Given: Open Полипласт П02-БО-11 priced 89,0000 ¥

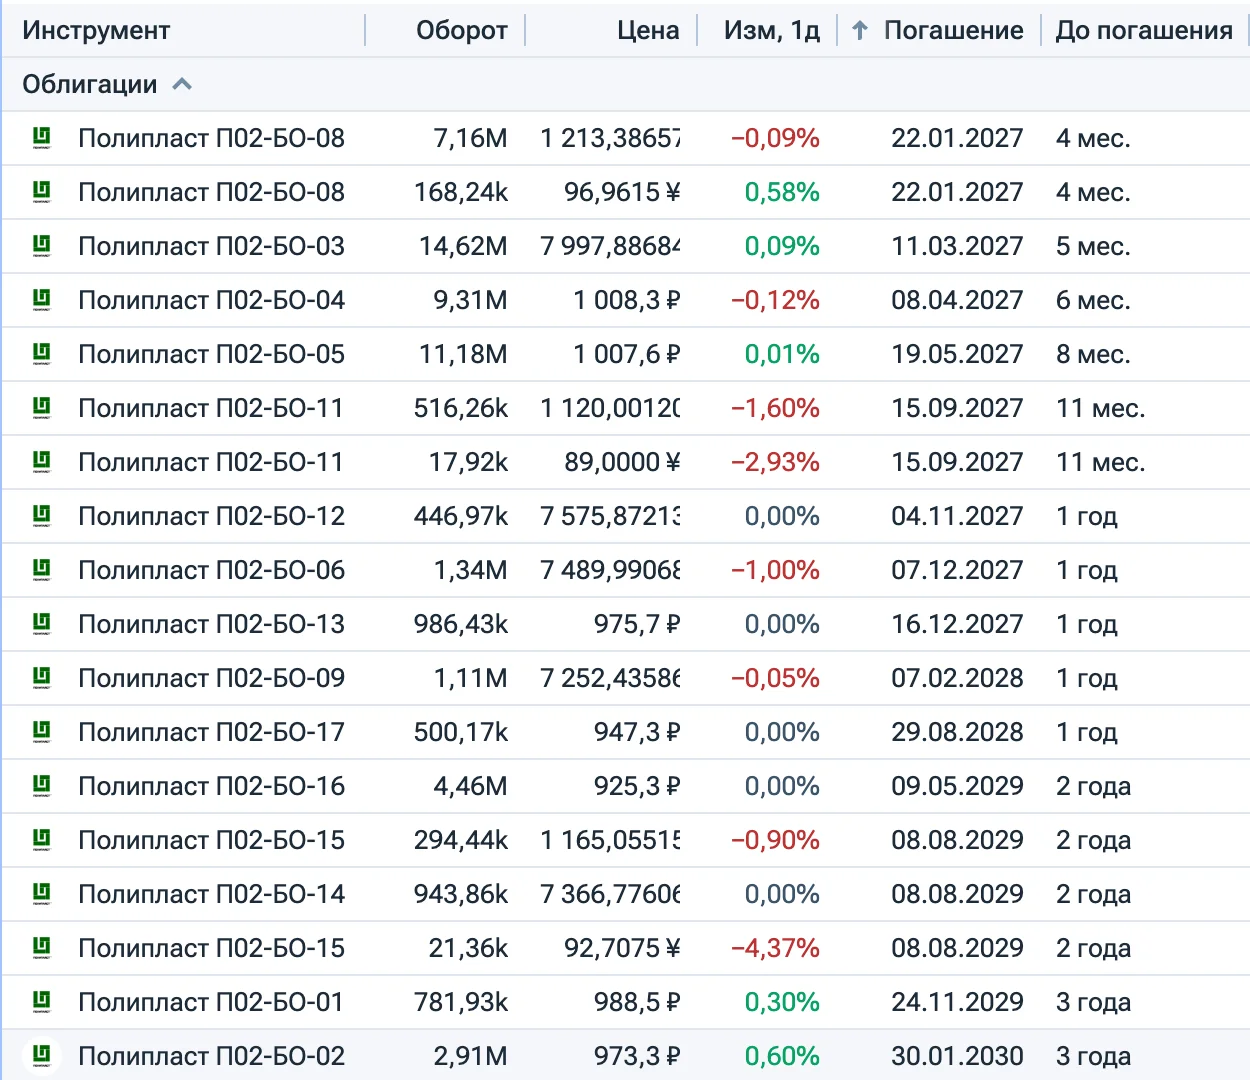Looking at the screenshot, I should [x=211, y=462].
